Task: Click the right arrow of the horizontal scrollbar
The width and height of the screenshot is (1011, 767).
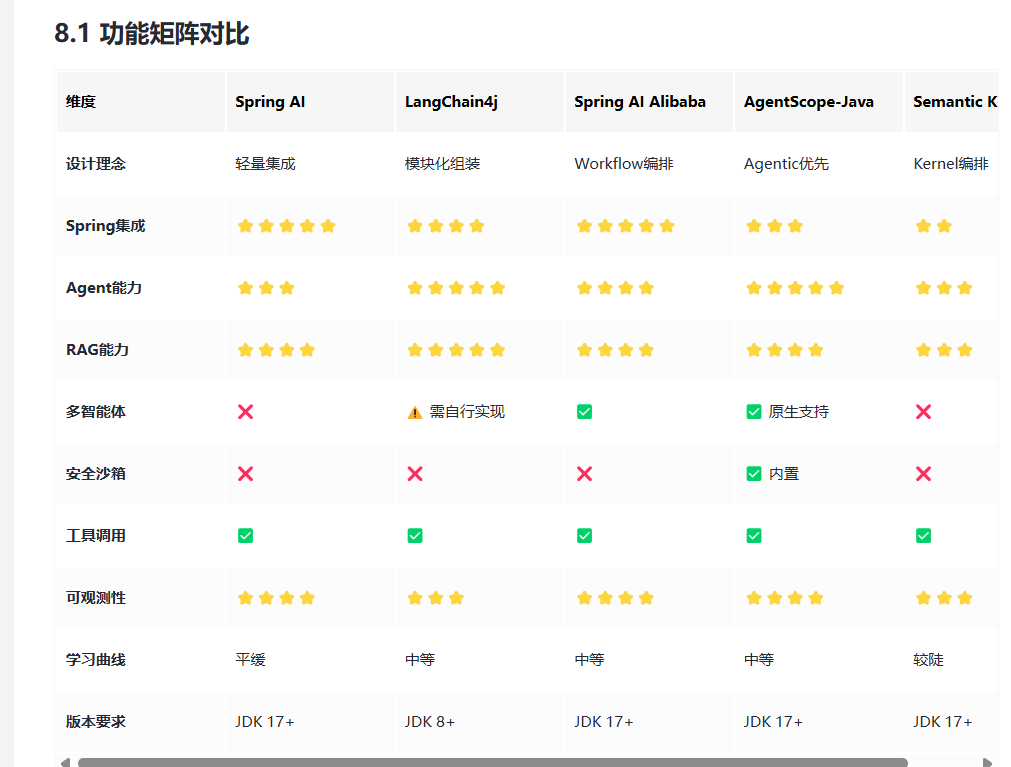Action: pyautogui.click(x=987, y=762)
